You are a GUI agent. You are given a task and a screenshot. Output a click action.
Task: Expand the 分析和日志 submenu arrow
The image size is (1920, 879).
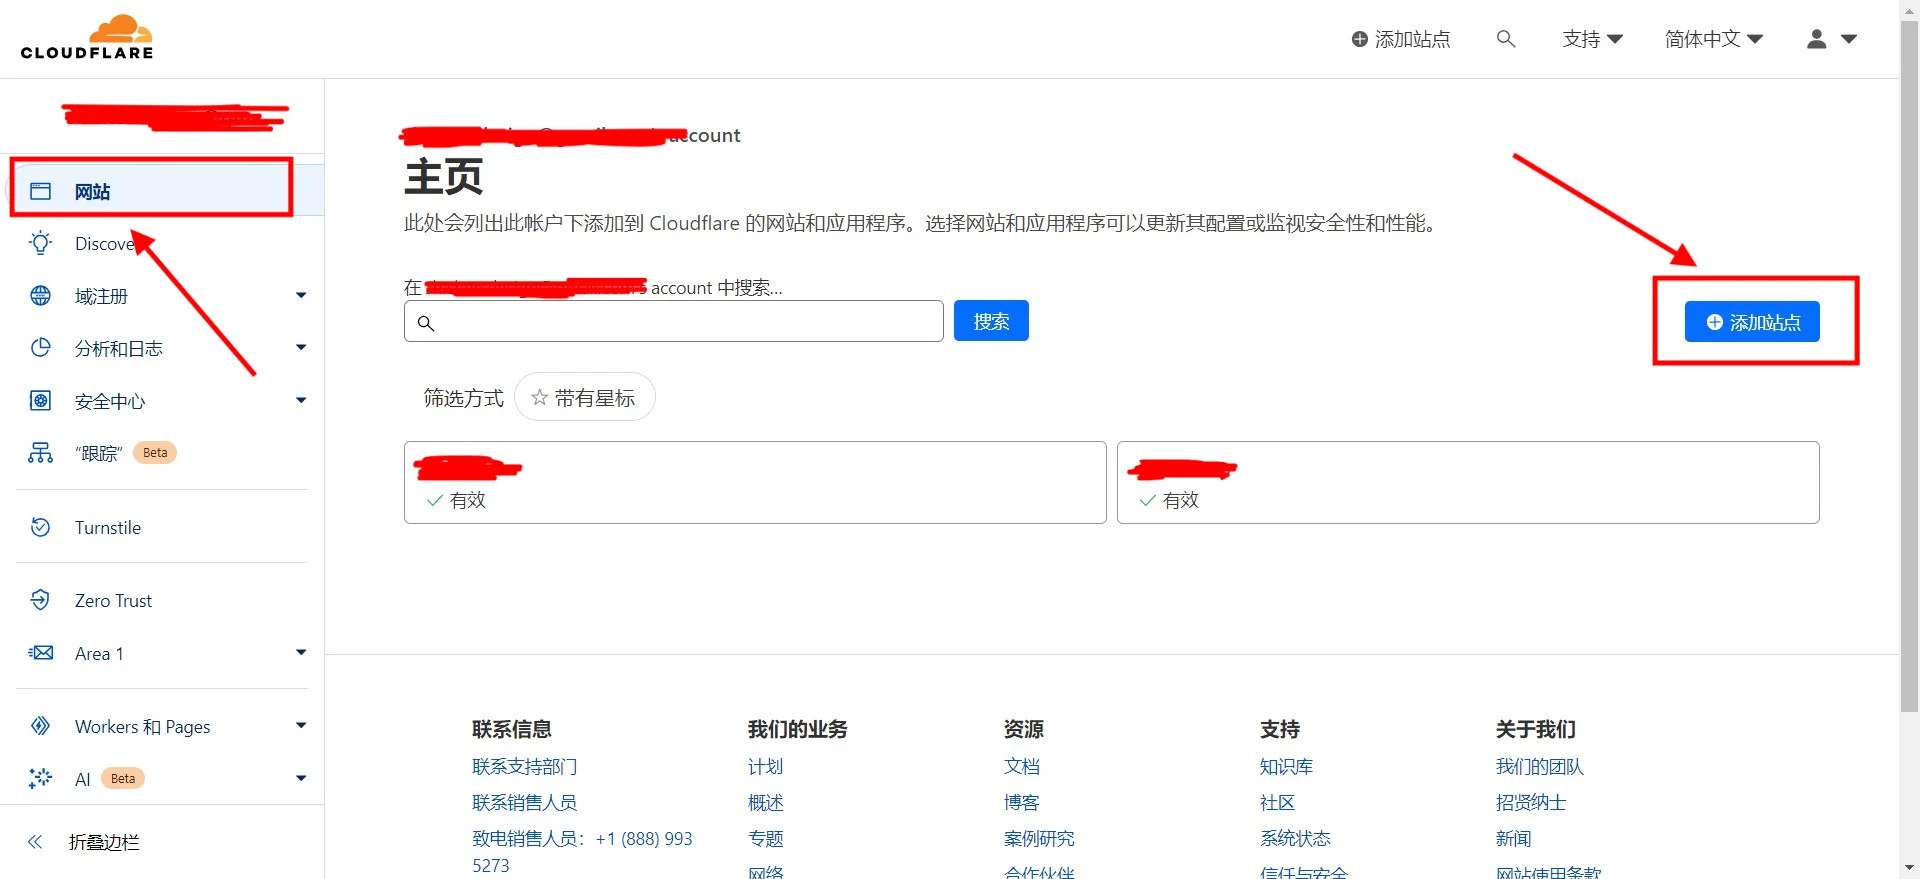pos(301,348)
